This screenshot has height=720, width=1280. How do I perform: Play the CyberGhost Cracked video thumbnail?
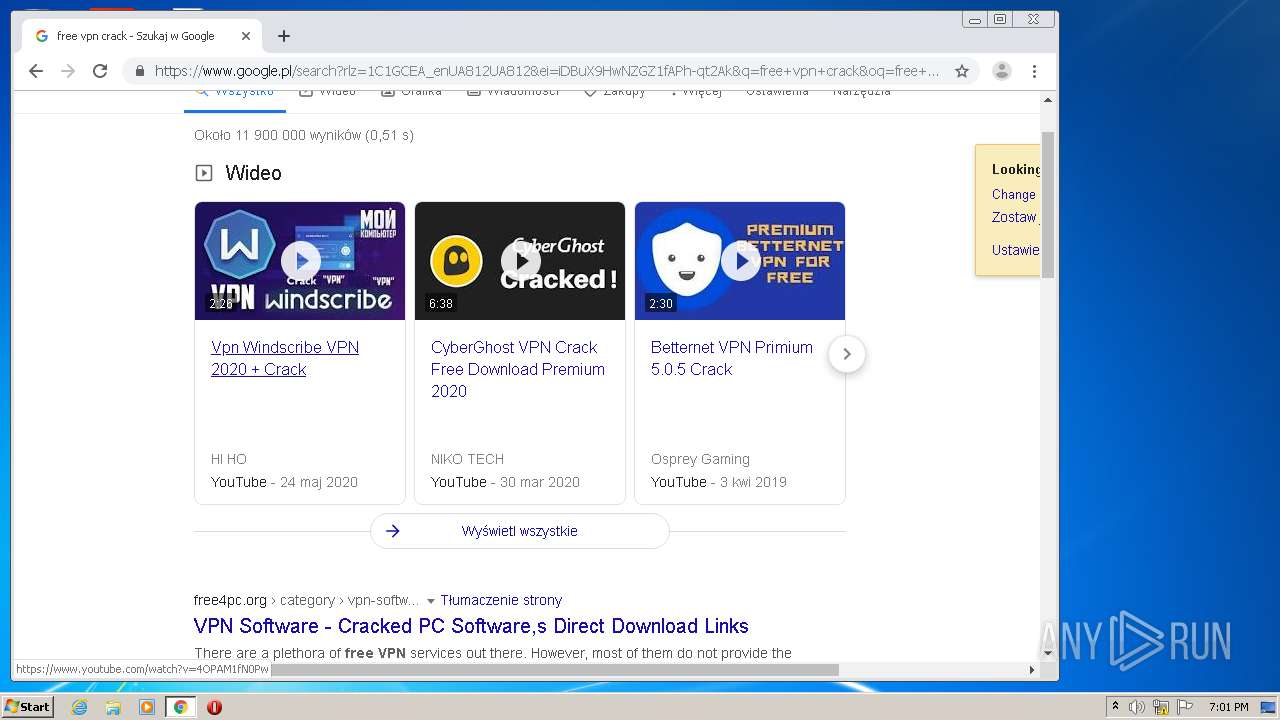(520, 261)
